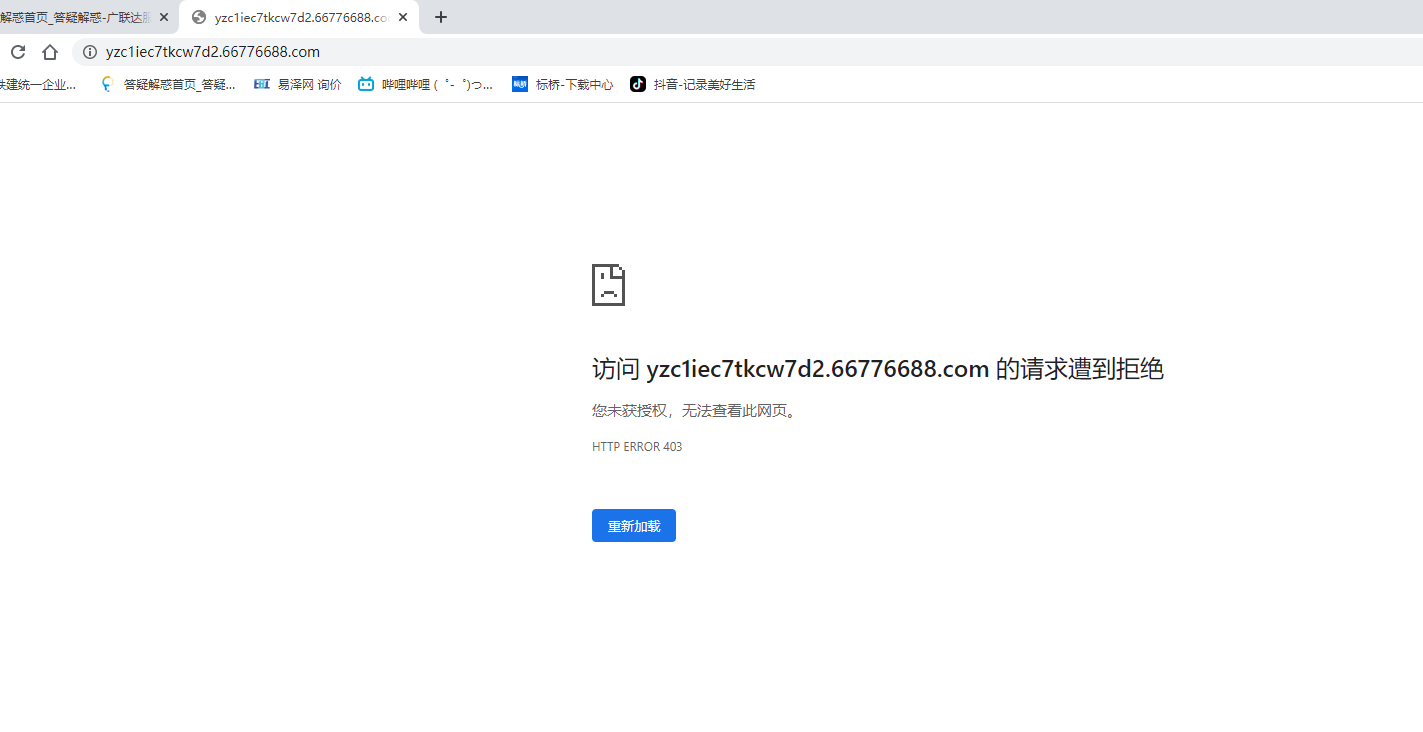
Task: Click the 重新加载 reload button
Action: [634, 526]
